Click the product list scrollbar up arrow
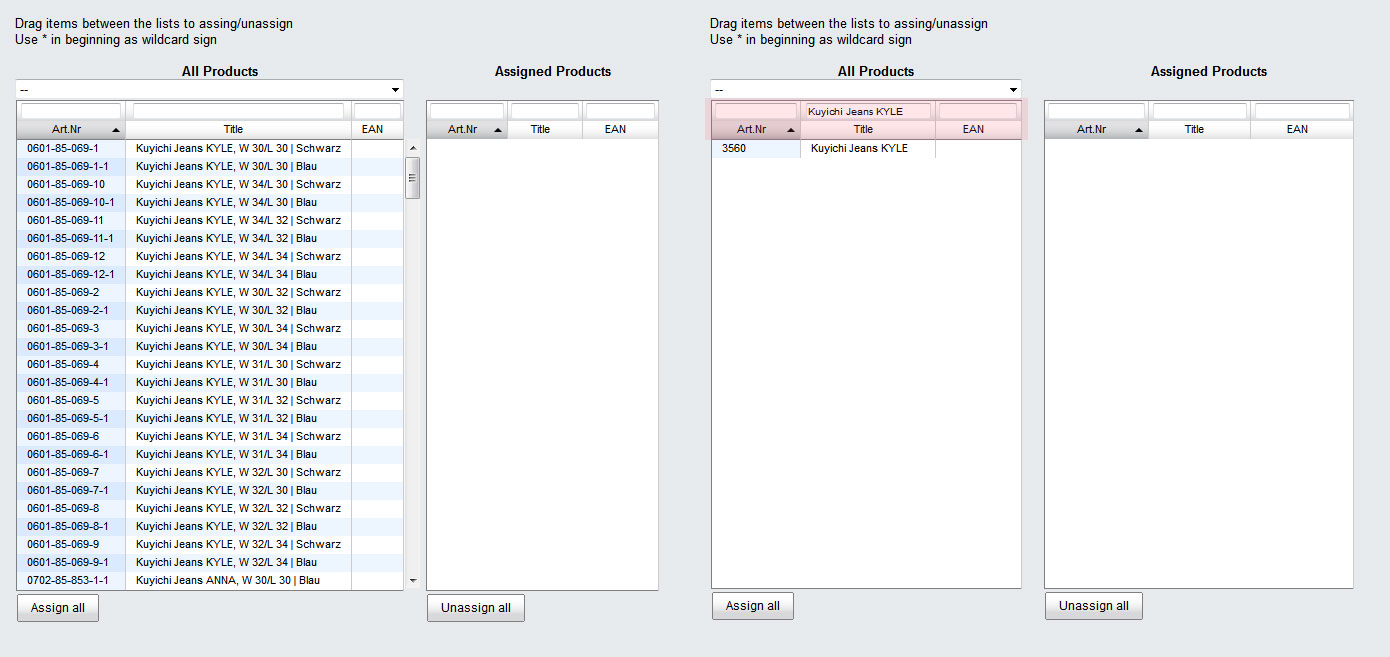Image resolution: width=1390 pixels, height=657 pixels. [x=413, y=148]
